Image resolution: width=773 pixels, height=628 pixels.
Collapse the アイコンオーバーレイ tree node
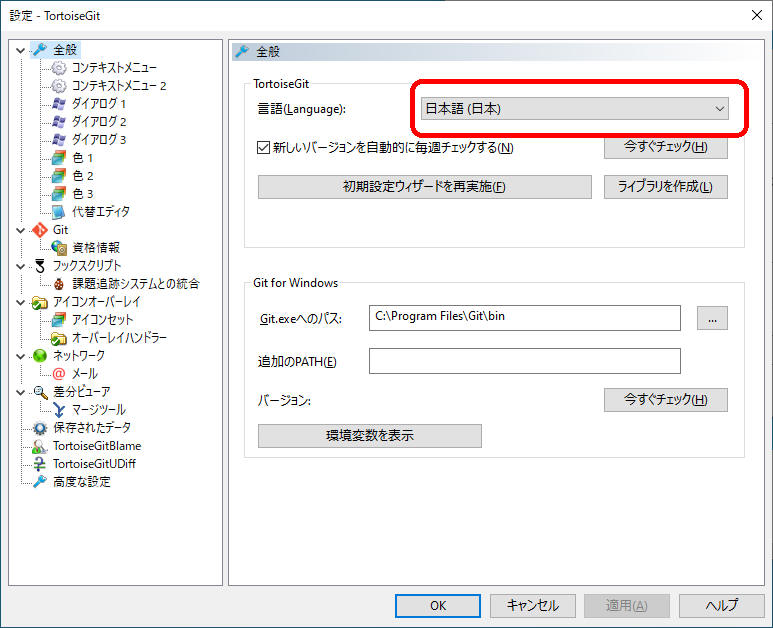[20, 302]
